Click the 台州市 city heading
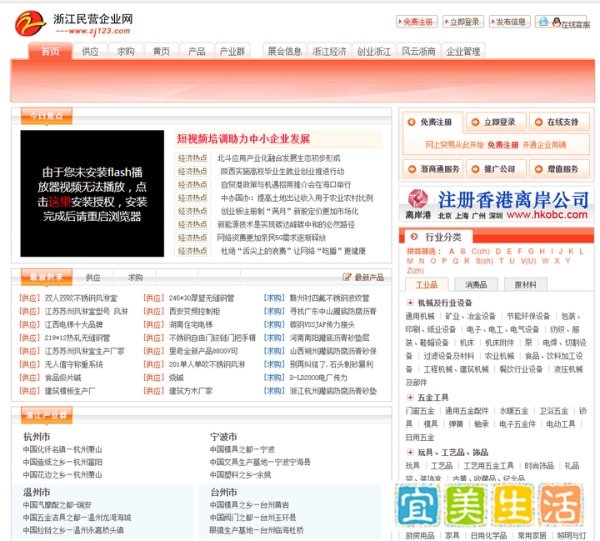This screenshot has width=600, height=541. (x=223, y=492)
